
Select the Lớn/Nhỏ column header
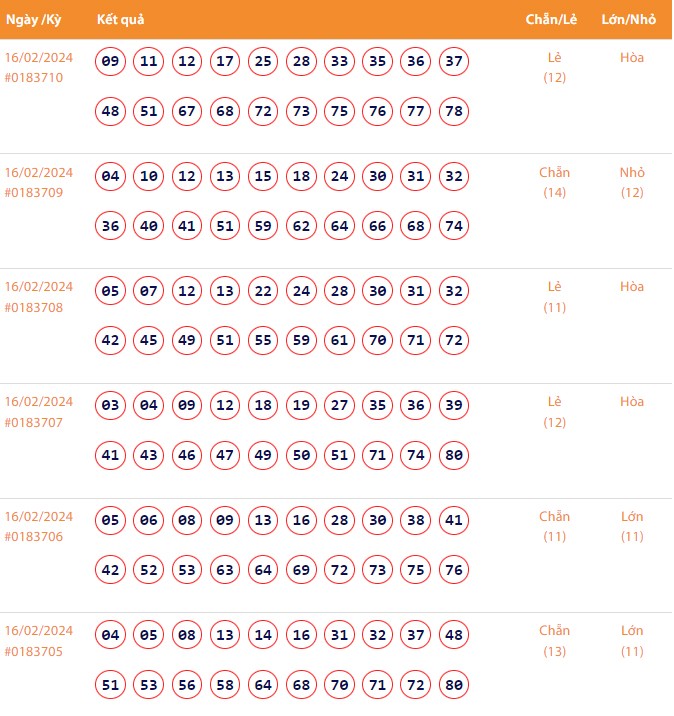(x=631, y=20)
